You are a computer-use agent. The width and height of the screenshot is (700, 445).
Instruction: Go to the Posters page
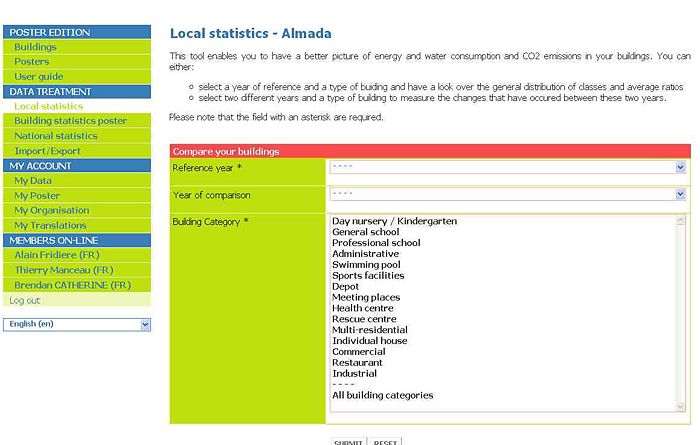pyautogui.click(x=31, y=62)
